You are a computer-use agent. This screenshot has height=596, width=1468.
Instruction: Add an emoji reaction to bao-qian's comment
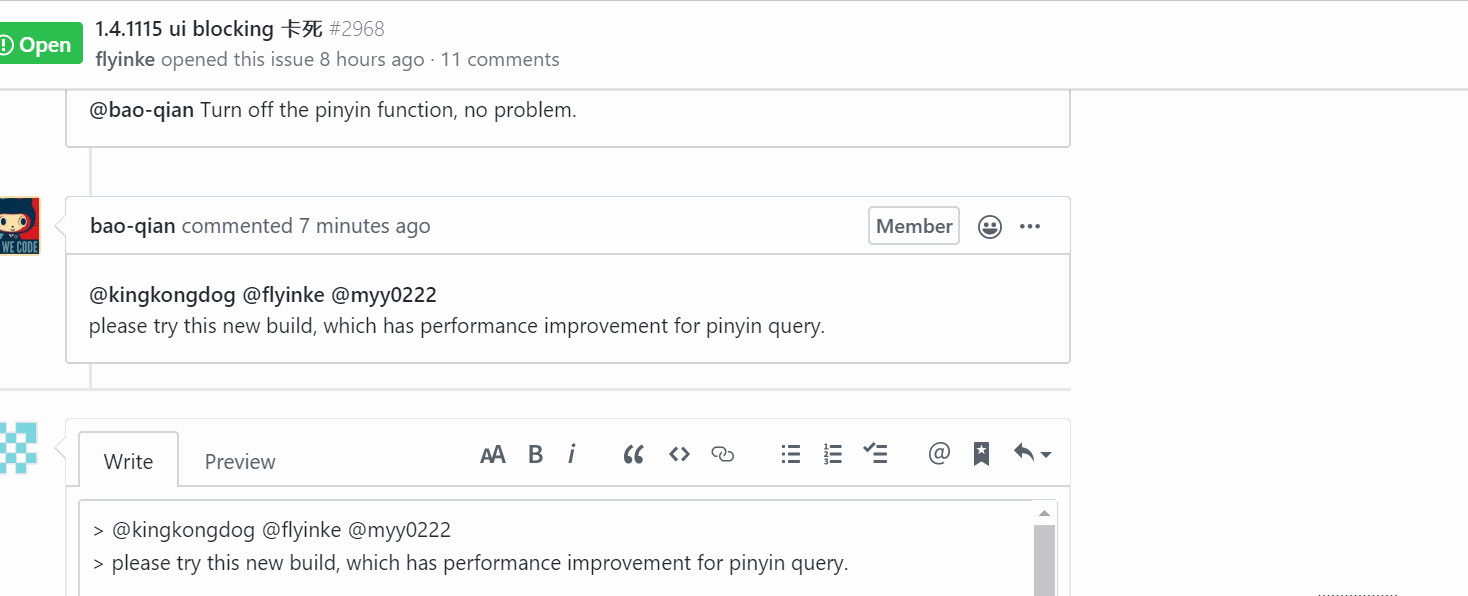990,227
